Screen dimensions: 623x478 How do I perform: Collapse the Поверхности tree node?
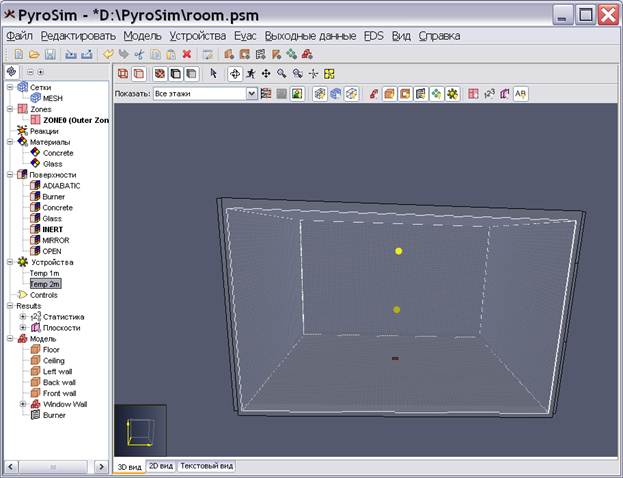click(x=10, y=174)
